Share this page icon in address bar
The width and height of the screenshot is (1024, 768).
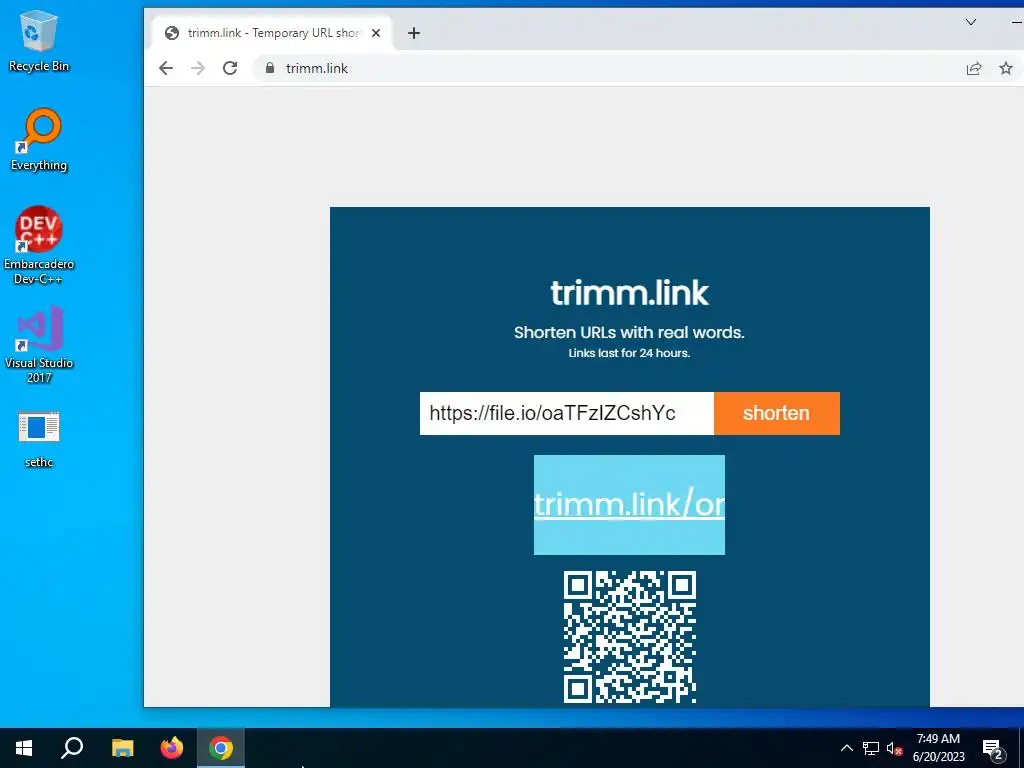pos(974,68)
